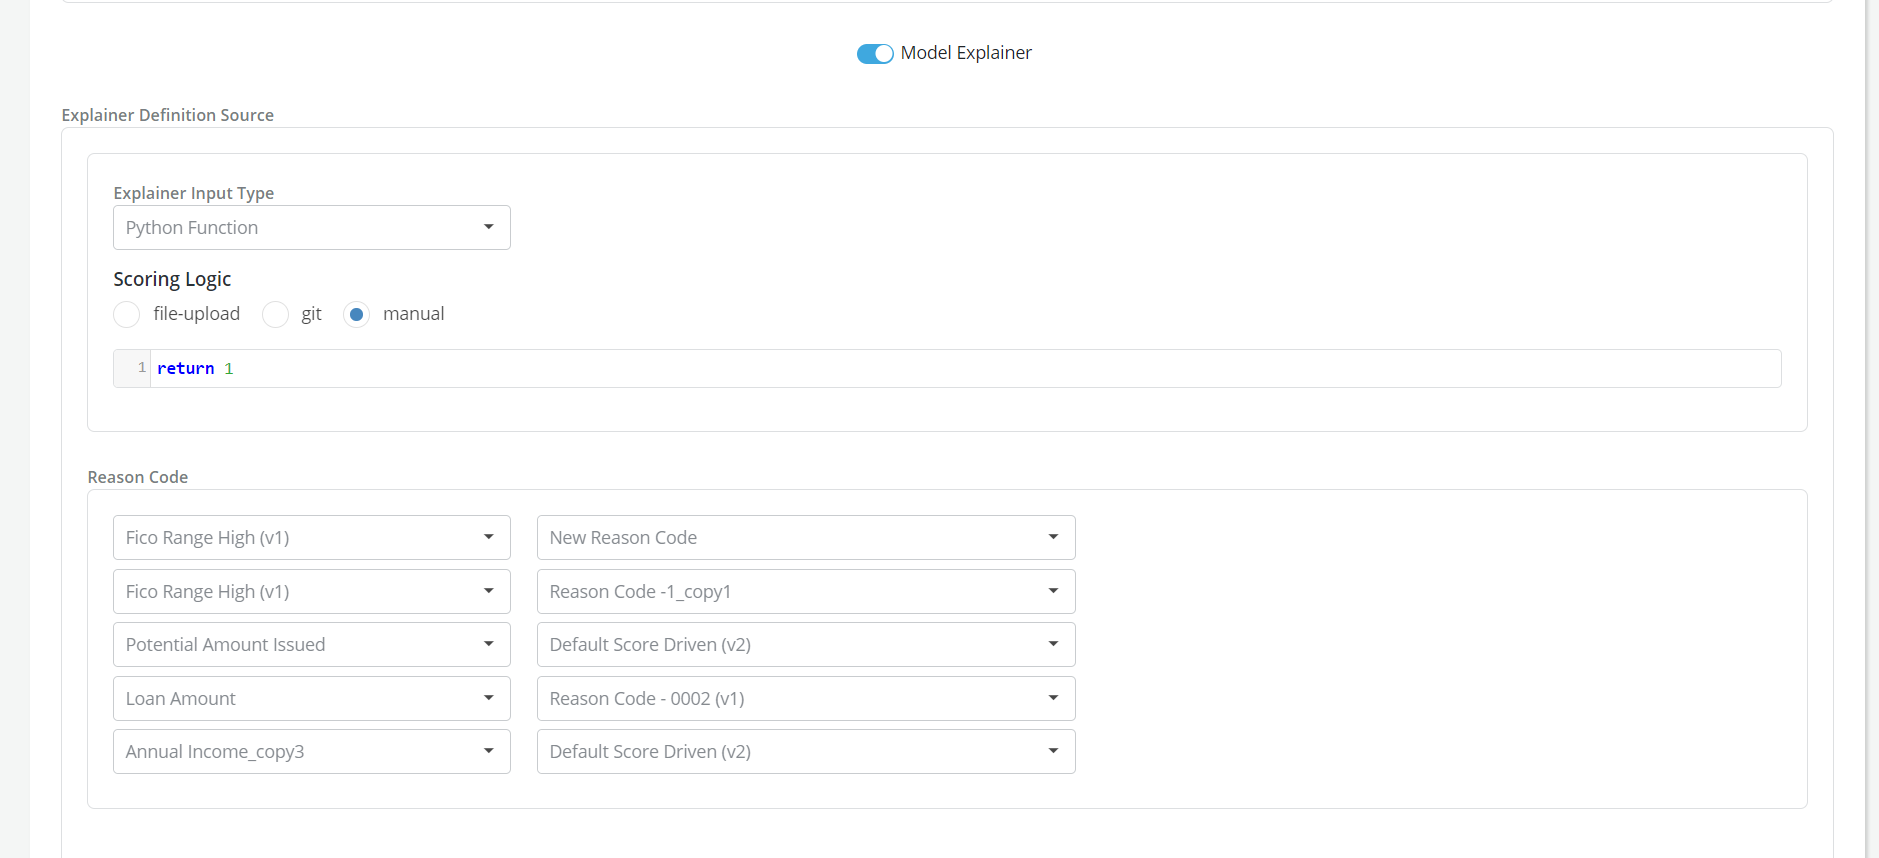Open Default Score Driven dropdown beside Potential Amount Issued

[x=805, y=645]
